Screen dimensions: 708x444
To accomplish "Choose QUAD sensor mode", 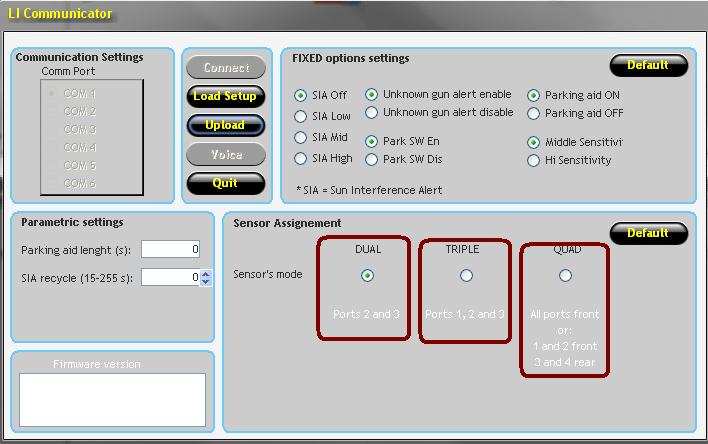I will click(566, 276).
